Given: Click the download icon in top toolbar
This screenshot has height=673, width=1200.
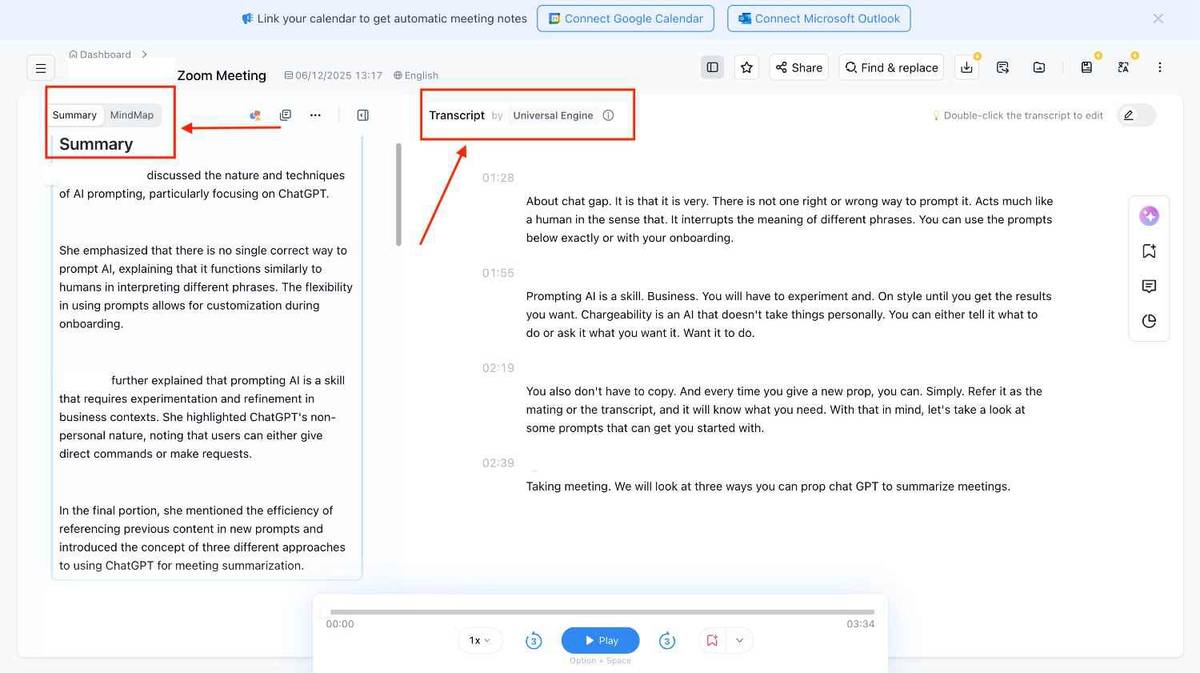Looking at the screenshot, I should (x=966, y=67).
